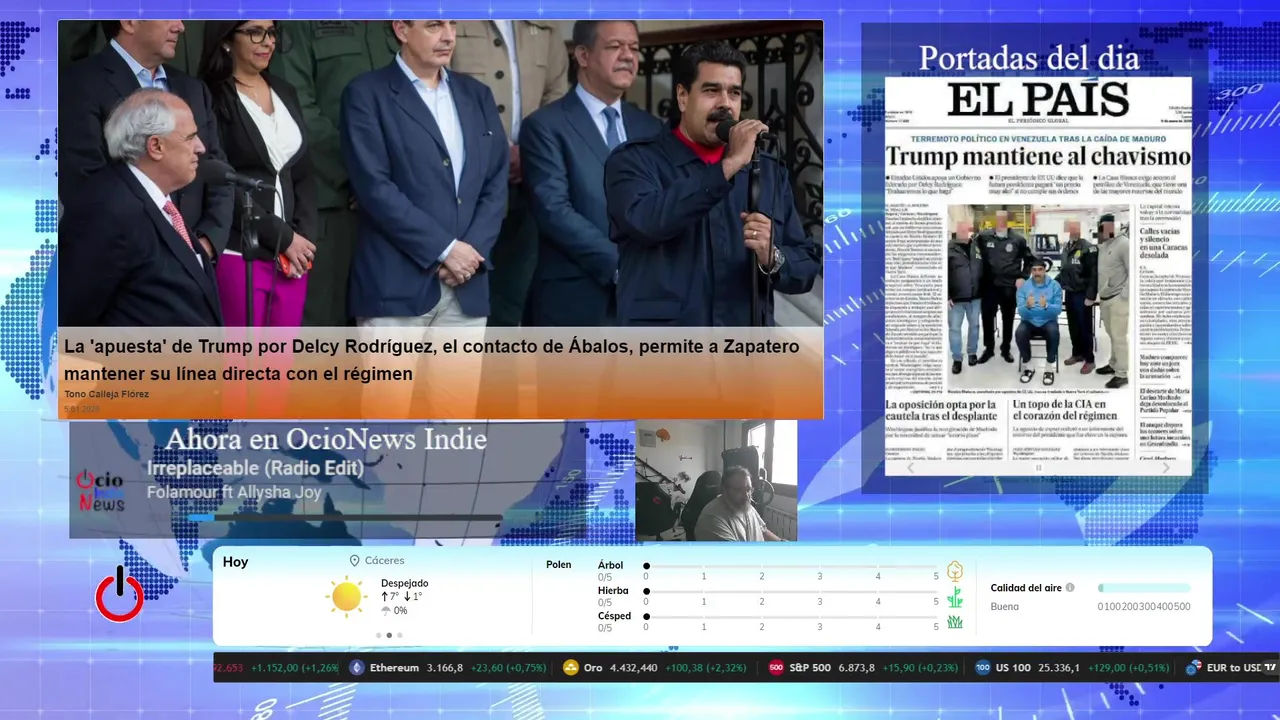Click the 'Cáceres' location label

coord(385,561)
